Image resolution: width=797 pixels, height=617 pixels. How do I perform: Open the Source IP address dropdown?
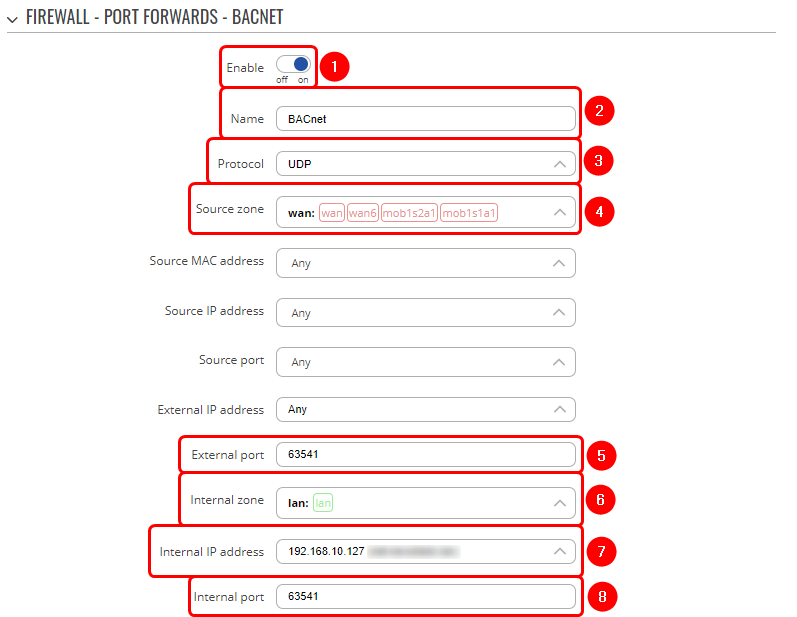[x=425, y=313]
